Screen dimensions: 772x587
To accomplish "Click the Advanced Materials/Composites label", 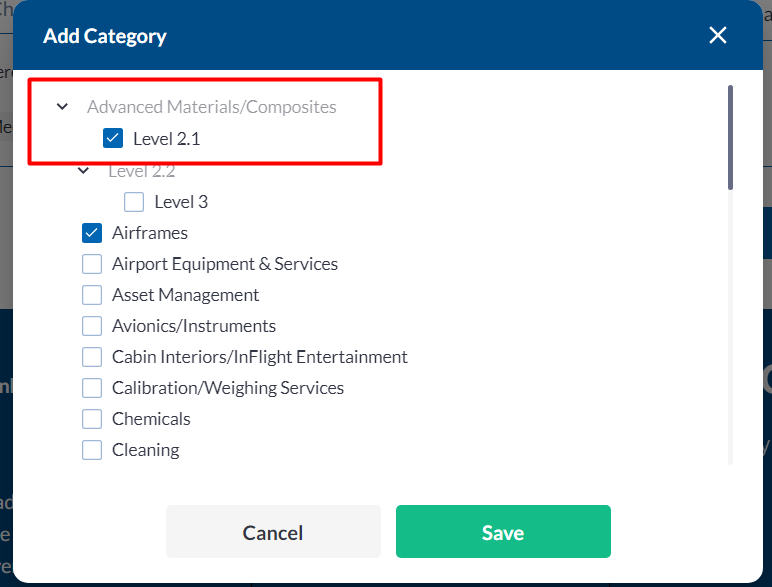I will 211,106.
